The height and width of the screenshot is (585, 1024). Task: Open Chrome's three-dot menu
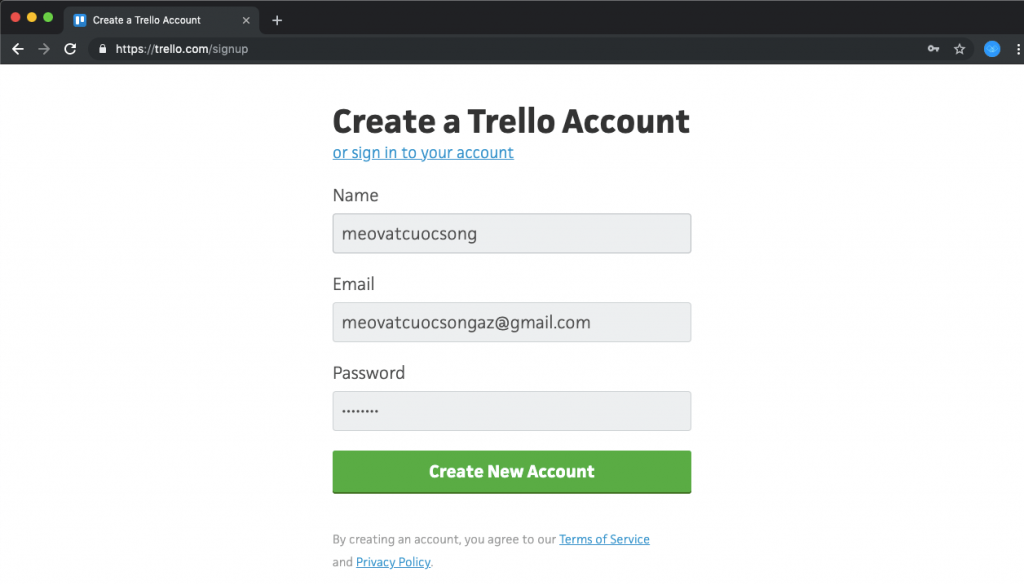(1018, 49)
